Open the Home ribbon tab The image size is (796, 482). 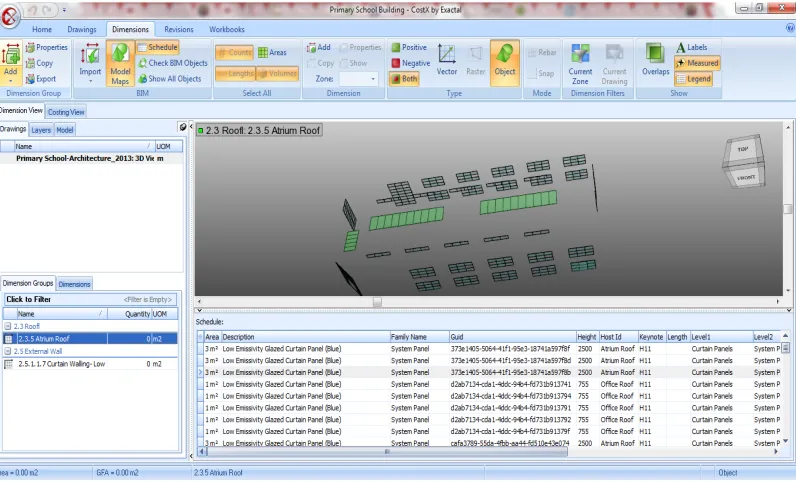[x=42, y=29]
